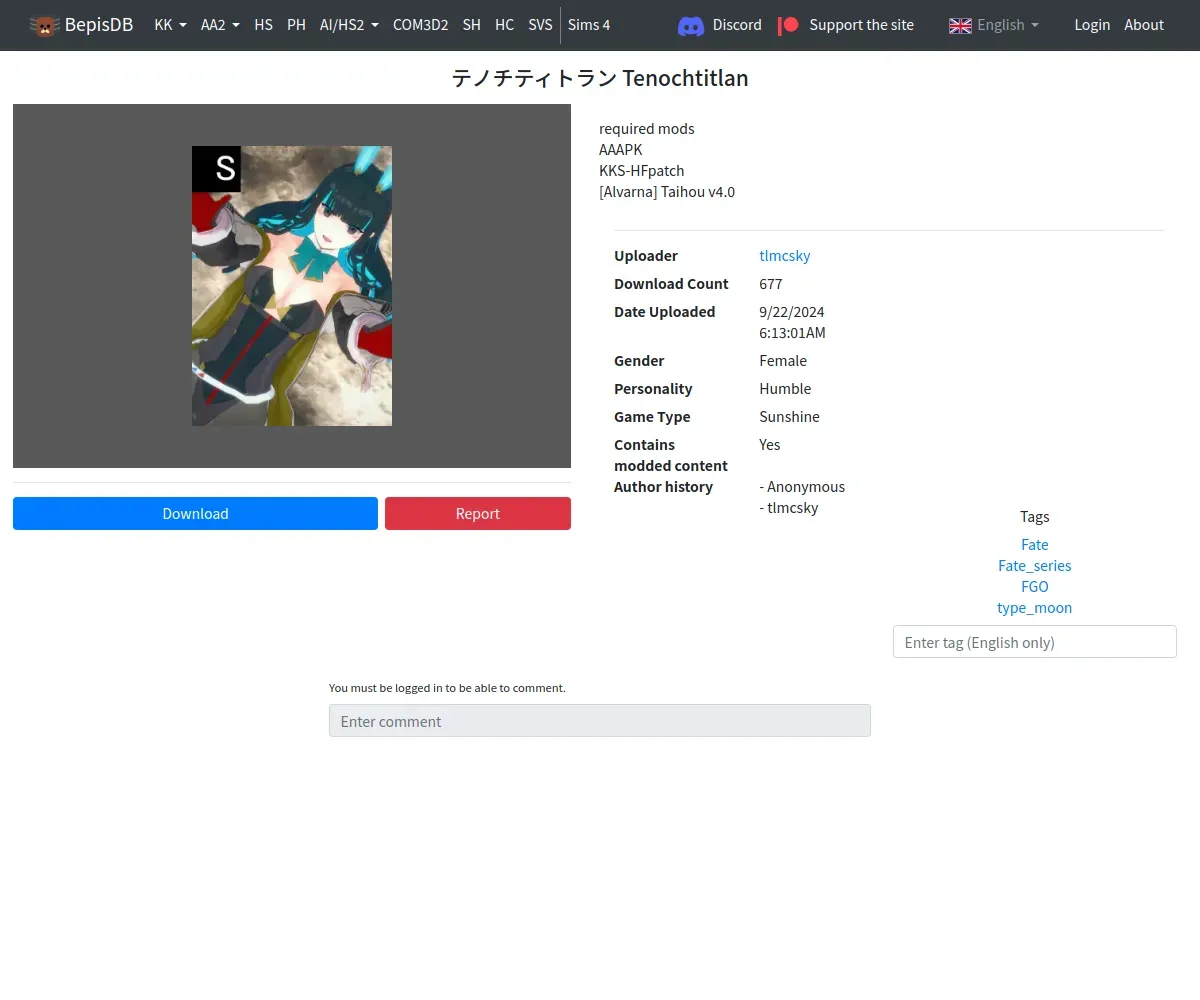This screenshot has height=1000, width=1200.
Task: Click the page title Tenochtitlan
Action: 600,78
